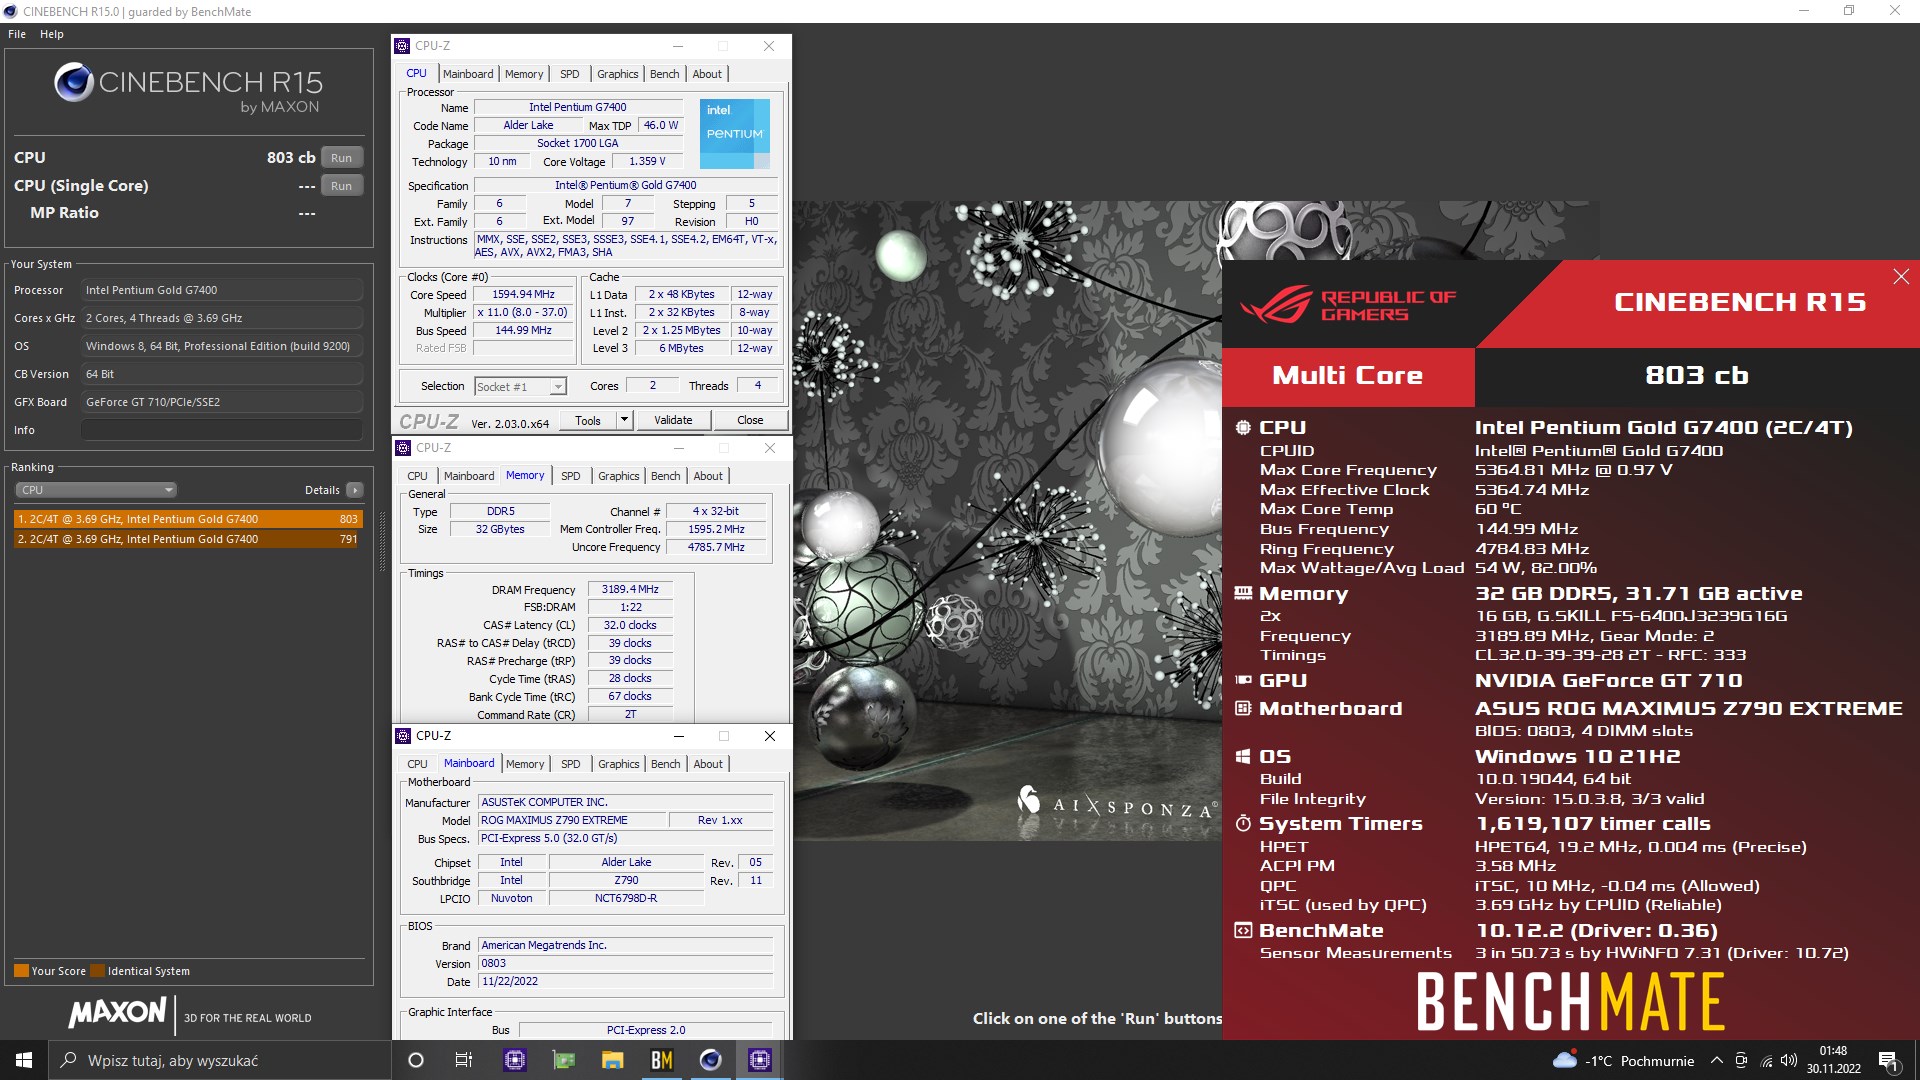The width and height of the screenshot is (1920, 1080).
Task: Click the Cinebench title bar app icon
Action: pos(10,11)
